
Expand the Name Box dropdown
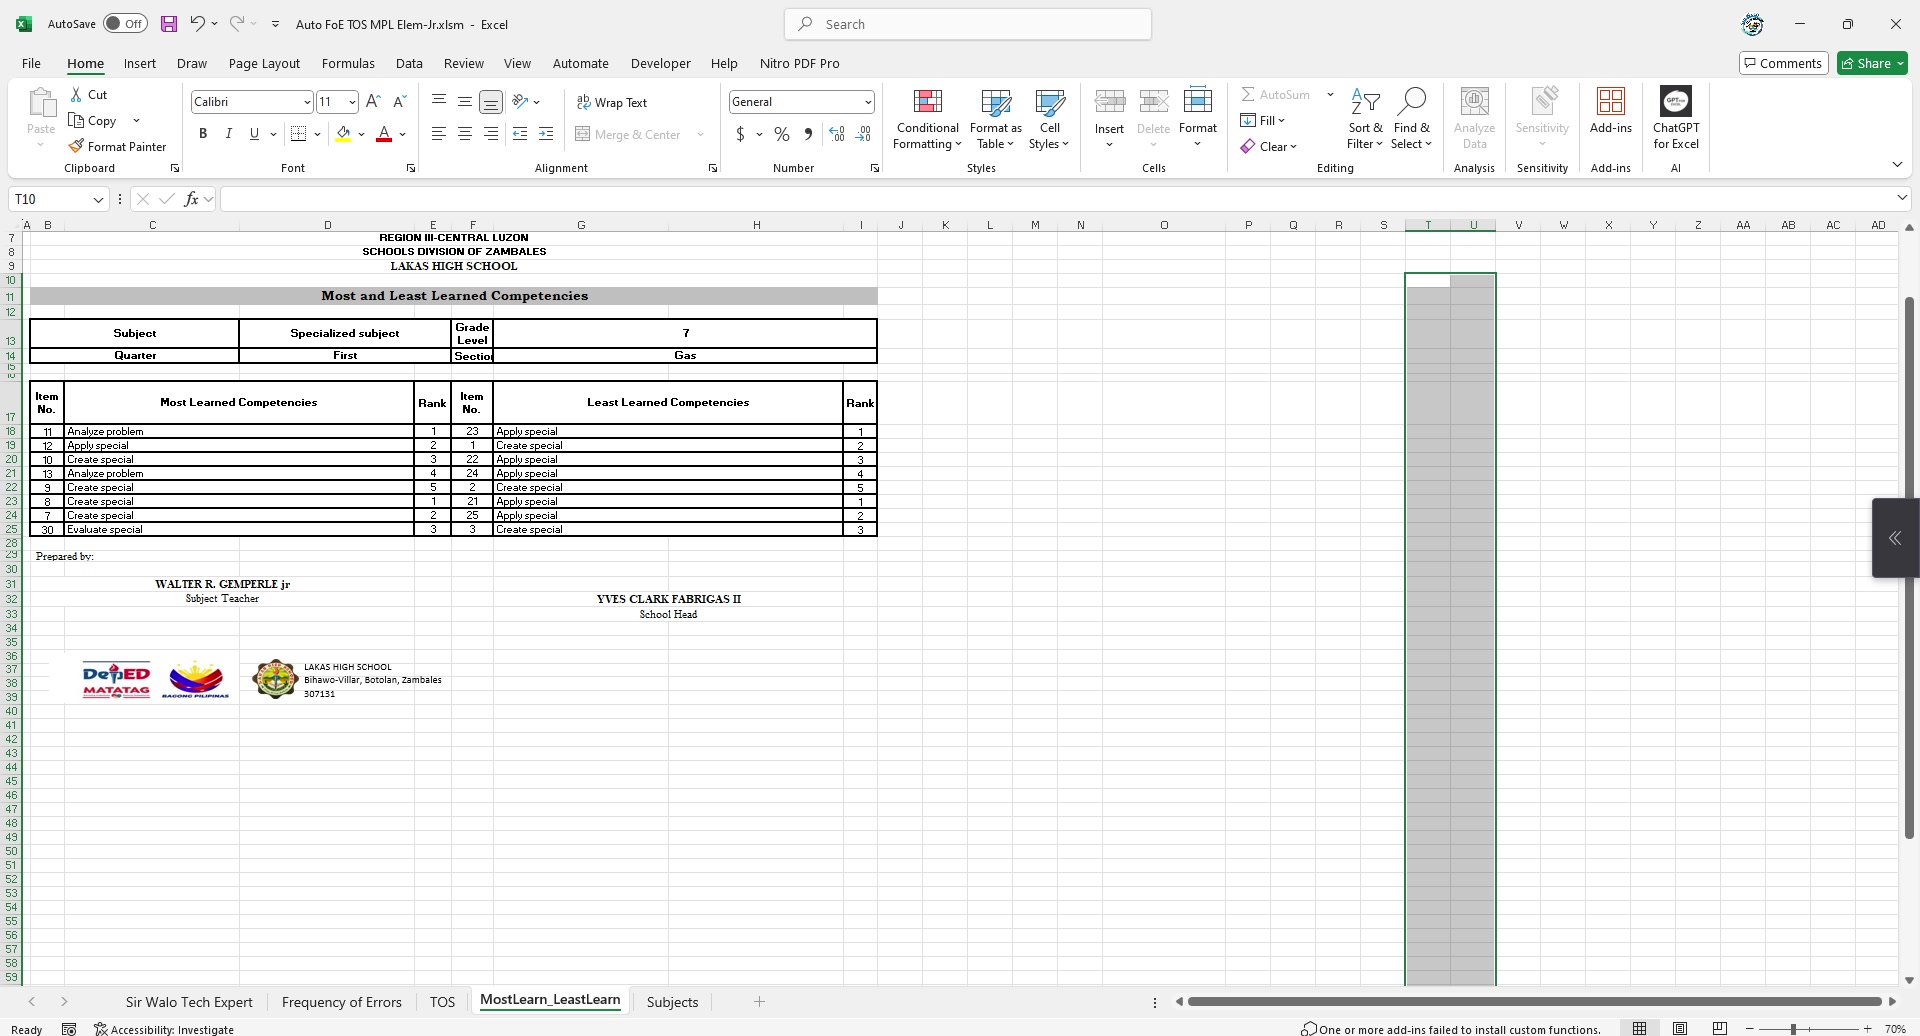(x=98, y=199)
